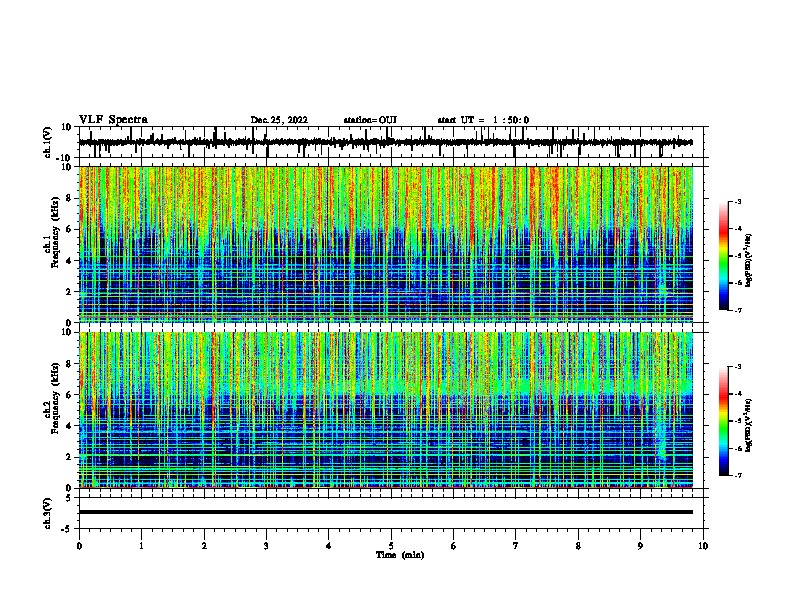792x612 pixels.
Task: Click the "ch.3(V)" axis label
Action: coord(48,513)
